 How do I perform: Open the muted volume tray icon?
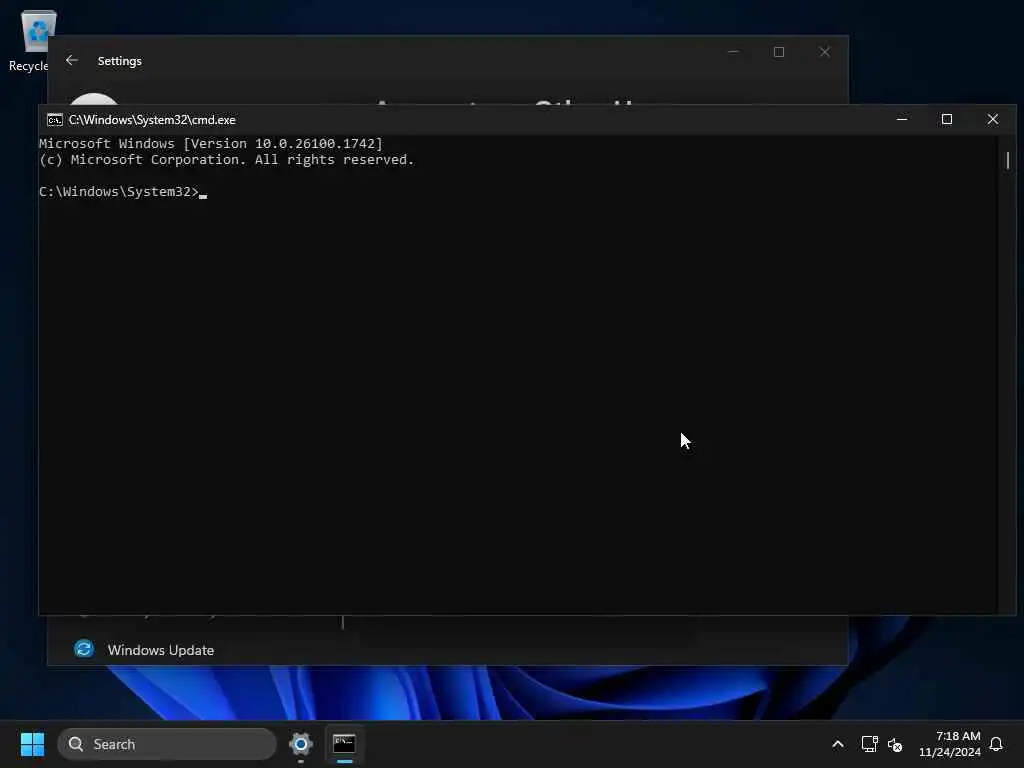(895, 744)
